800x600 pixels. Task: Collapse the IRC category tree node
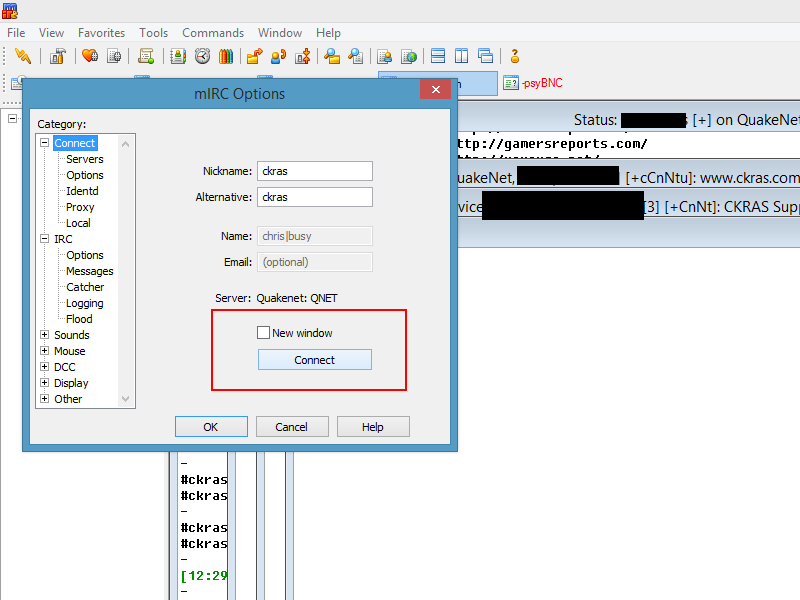pos(44,239)
